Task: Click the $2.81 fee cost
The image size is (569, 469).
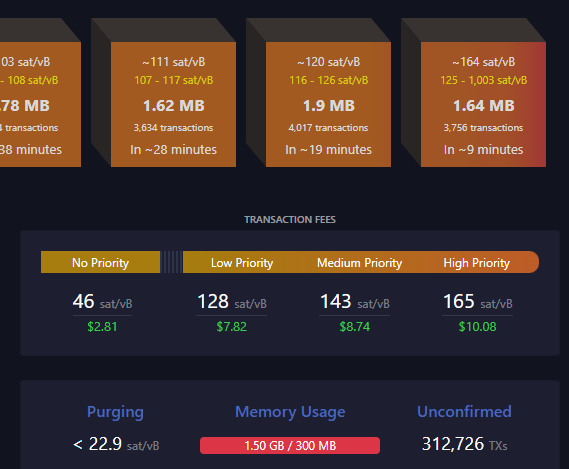Action: pos(102,327)
